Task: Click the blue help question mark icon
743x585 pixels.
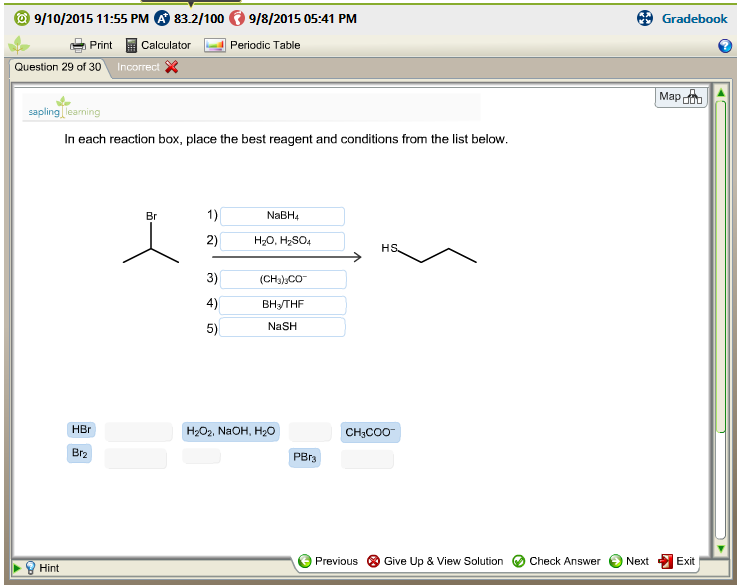Action: (x=725, y=46)
